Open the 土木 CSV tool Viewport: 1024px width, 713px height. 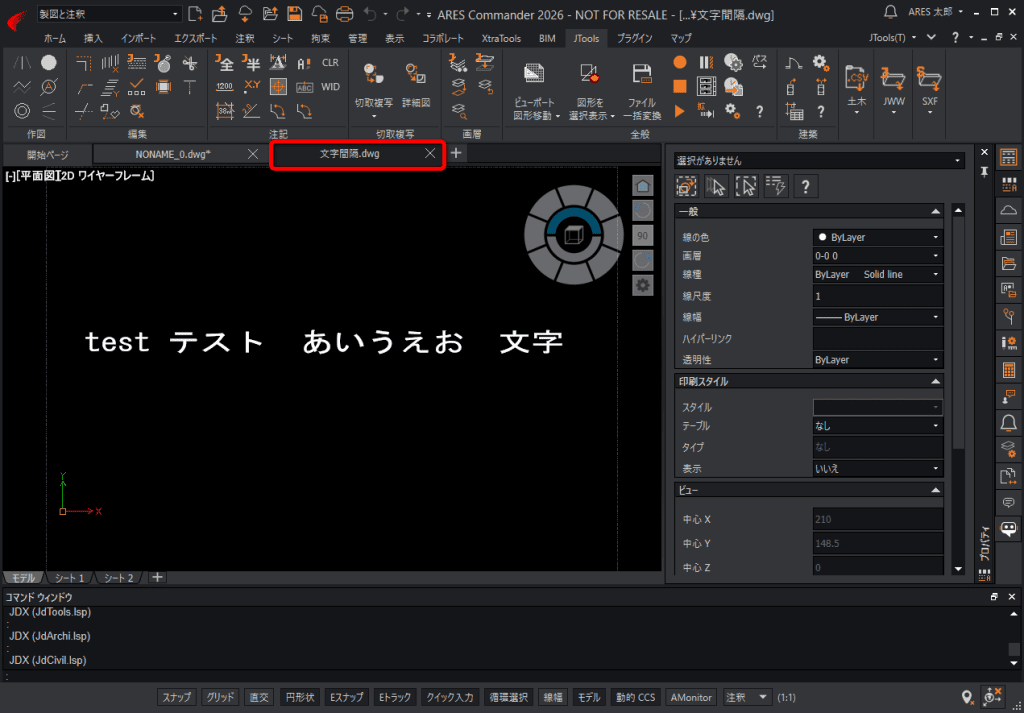(x=856, y=89)
